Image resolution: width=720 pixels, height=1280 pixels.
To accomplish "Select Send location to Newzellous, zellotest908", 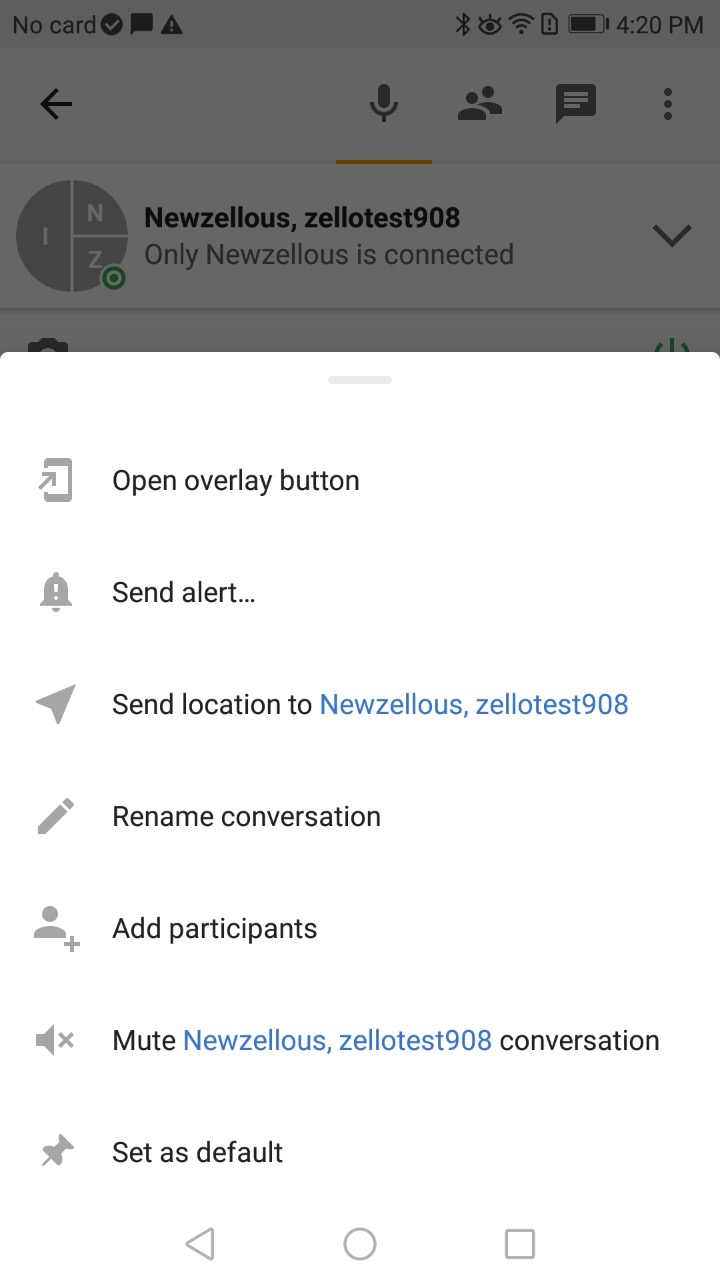I will pos(360,705).
